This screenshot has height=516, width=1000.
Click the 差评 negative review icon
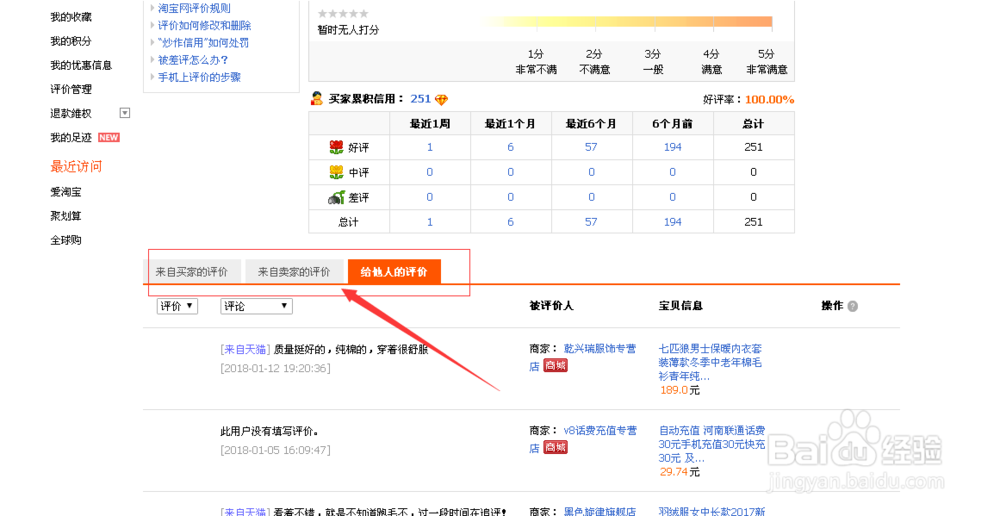(x=336, y=198)
